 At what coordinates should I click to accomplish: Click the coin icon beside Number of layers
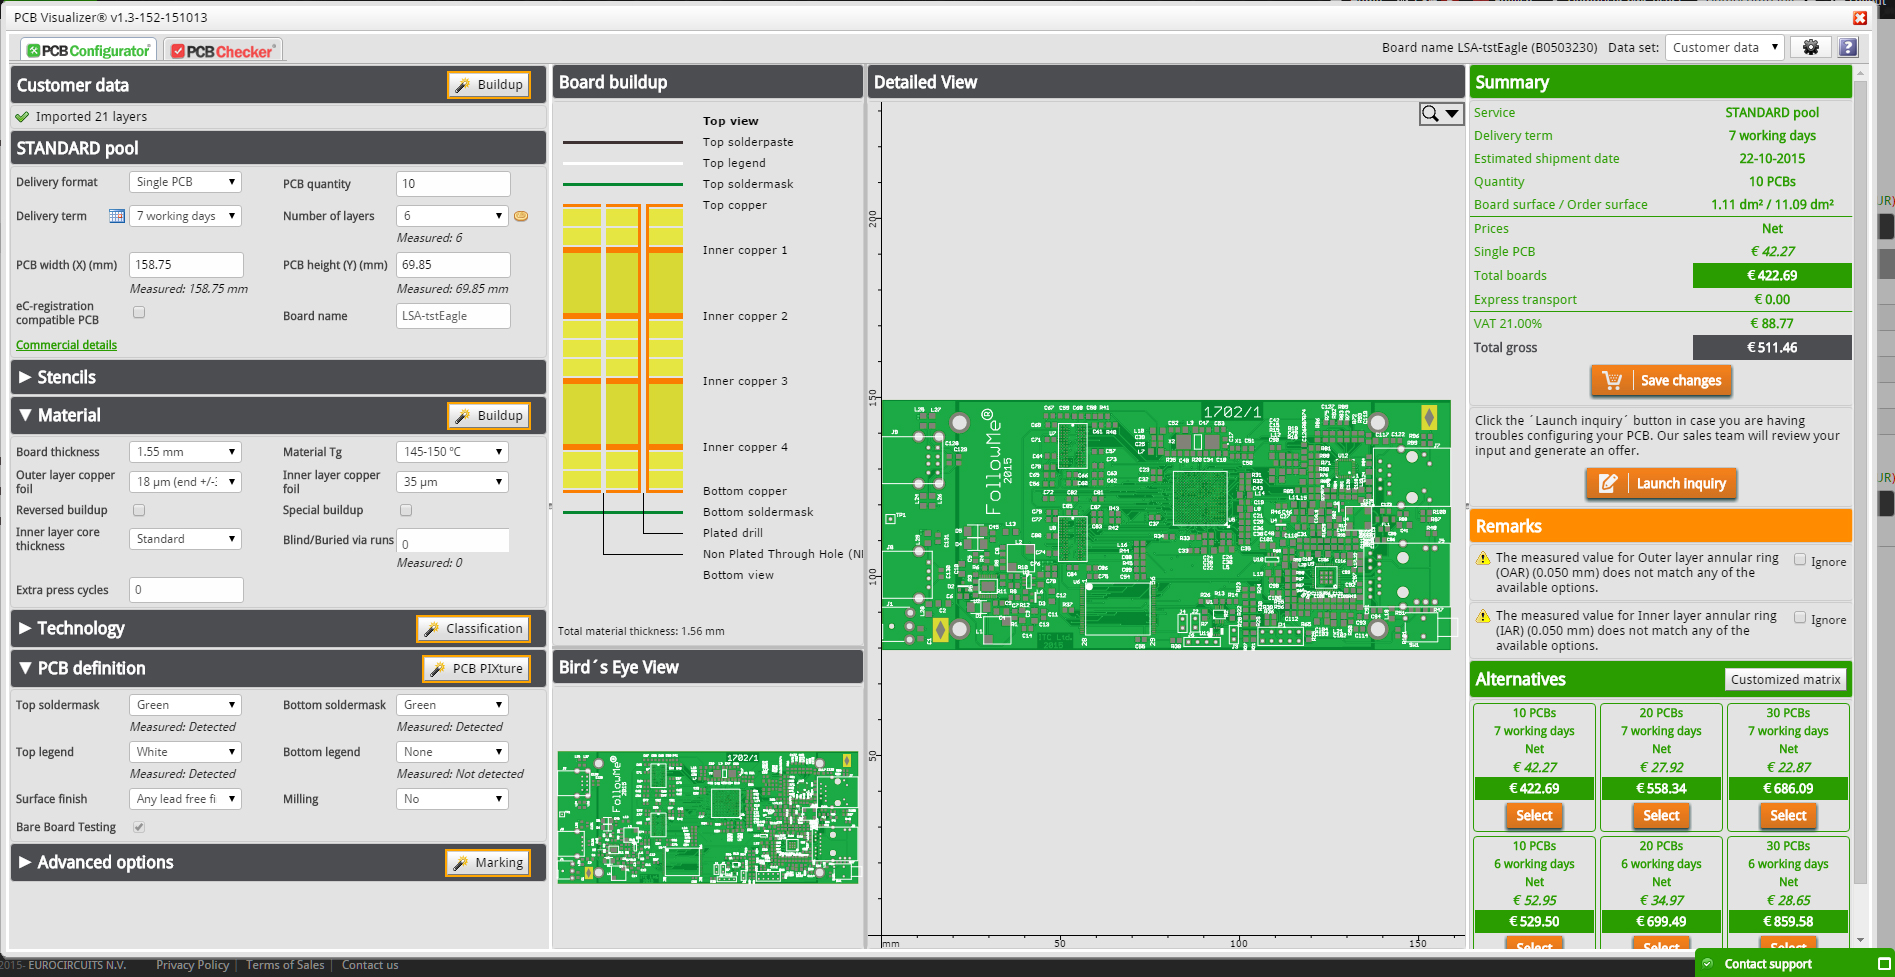coord(521,215)
